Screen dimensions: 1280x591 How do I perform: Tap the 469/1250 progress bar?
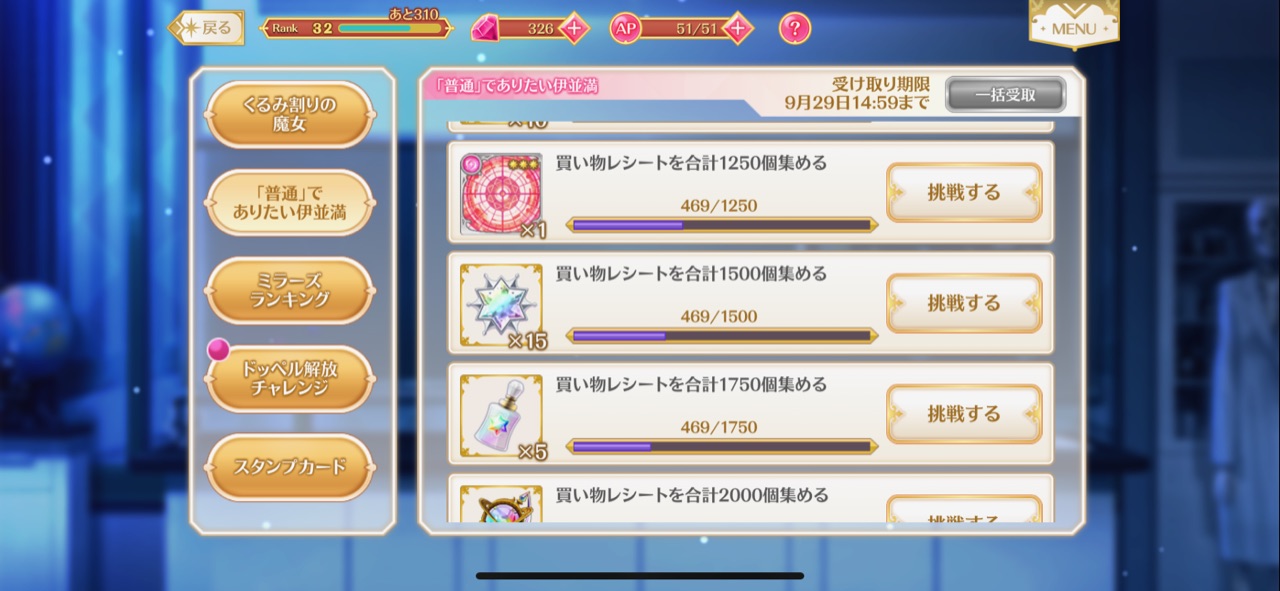click(721, 225)
